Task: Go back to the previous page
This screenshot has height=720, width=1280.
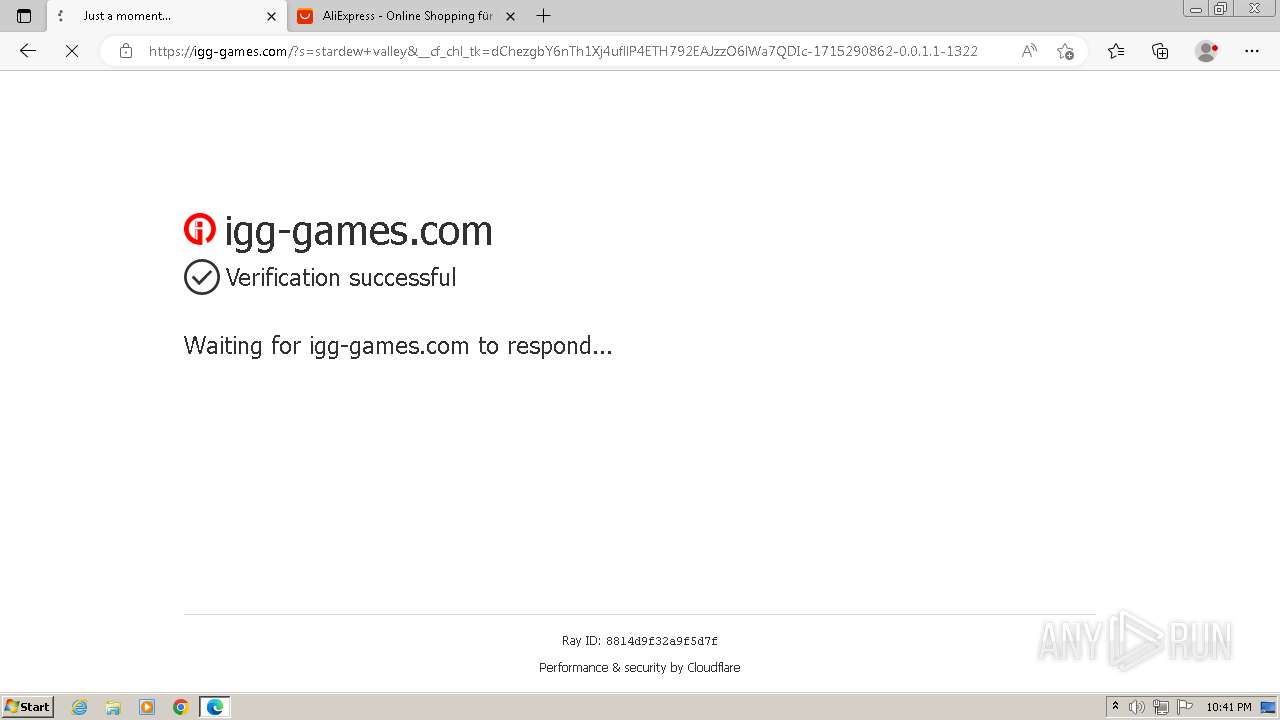Action: click(x=28, y=51)
